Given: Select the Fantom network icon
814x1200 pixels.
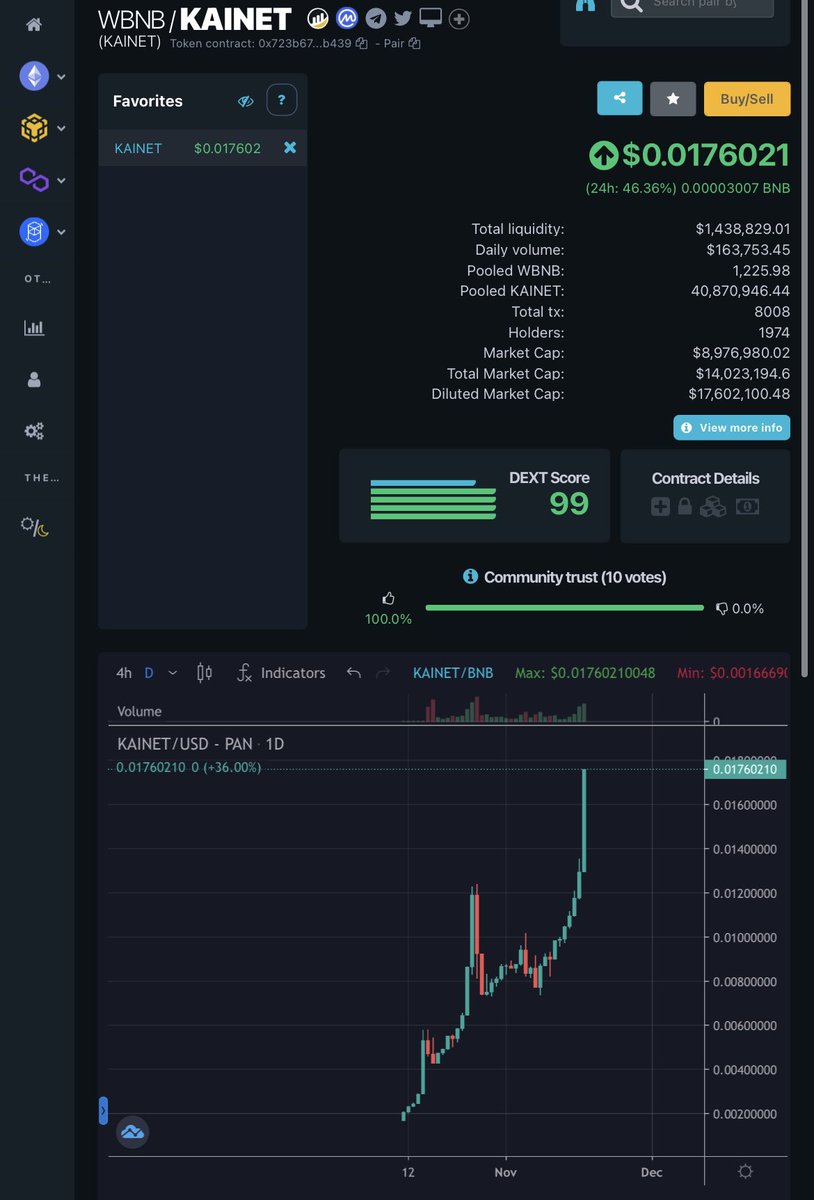Looking at the screenshot, I should click(34, 232).
